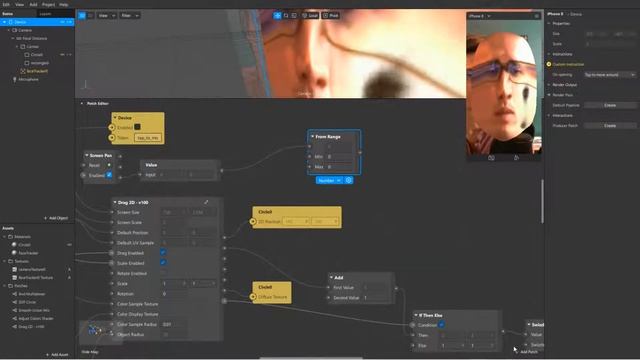Click the Patches folder icon
This screenshot has width=640, height=360.
click(x=11, y=286)
